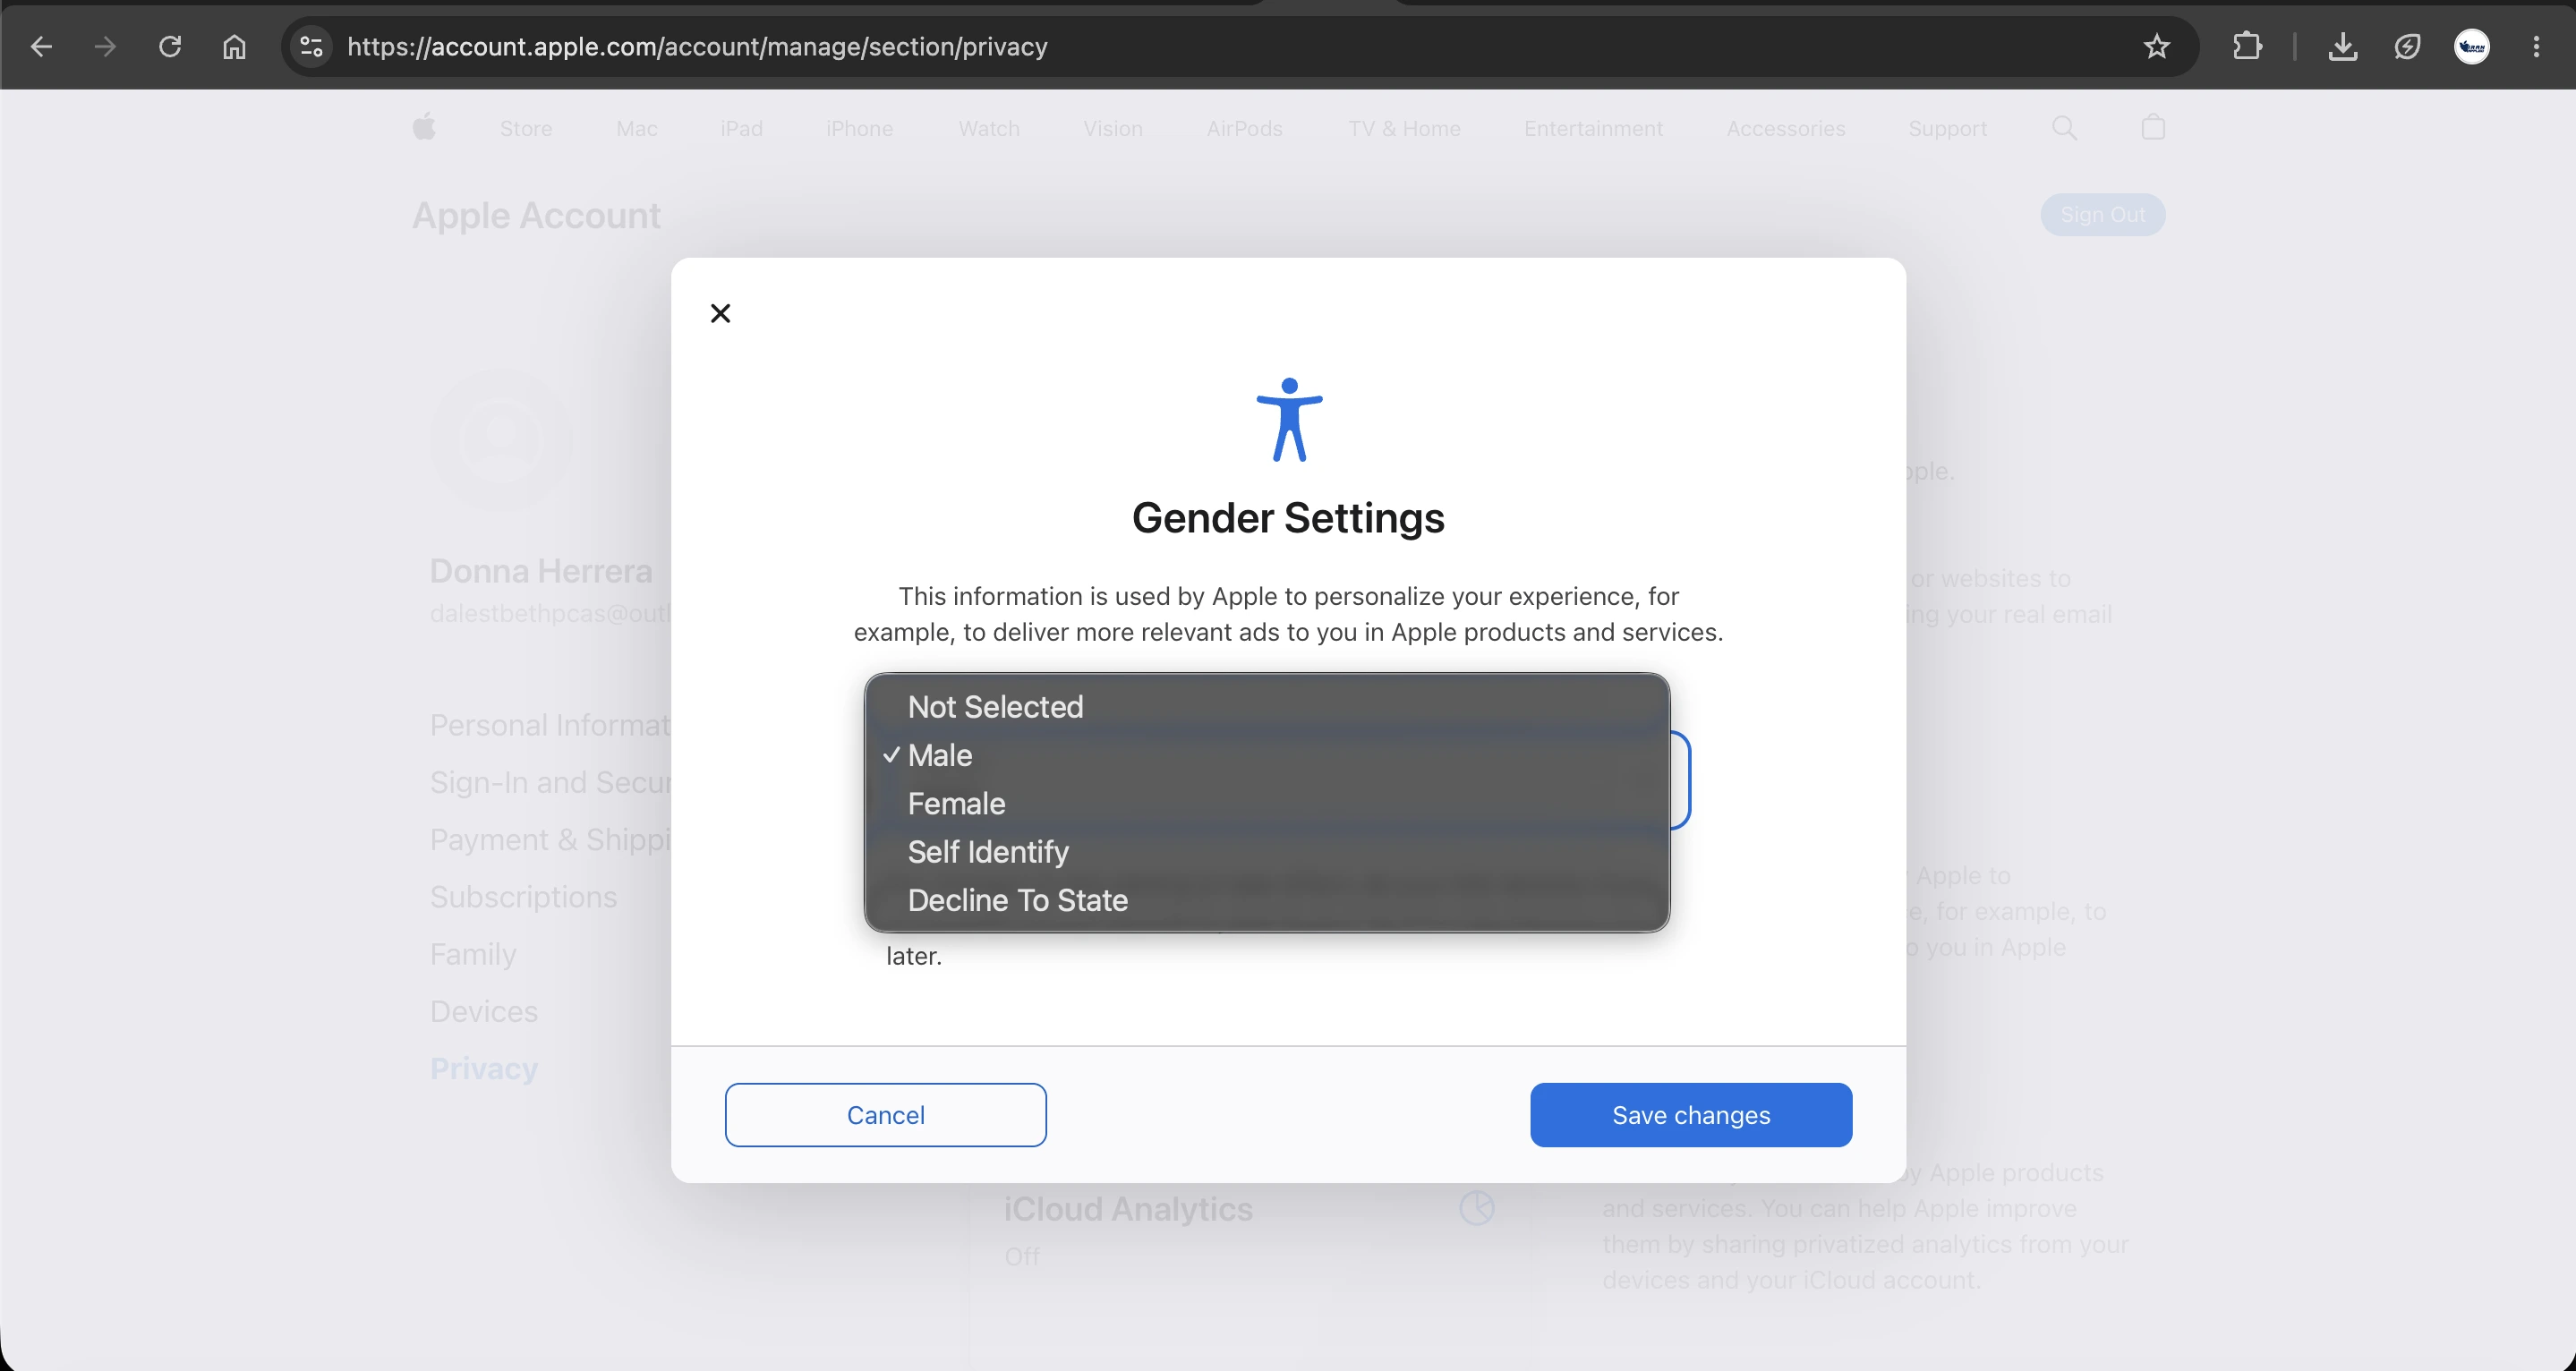Viewport: 2576px width, 1371px height.
Task: Open the Mac navigation link
Action: [x=636, y=128]
